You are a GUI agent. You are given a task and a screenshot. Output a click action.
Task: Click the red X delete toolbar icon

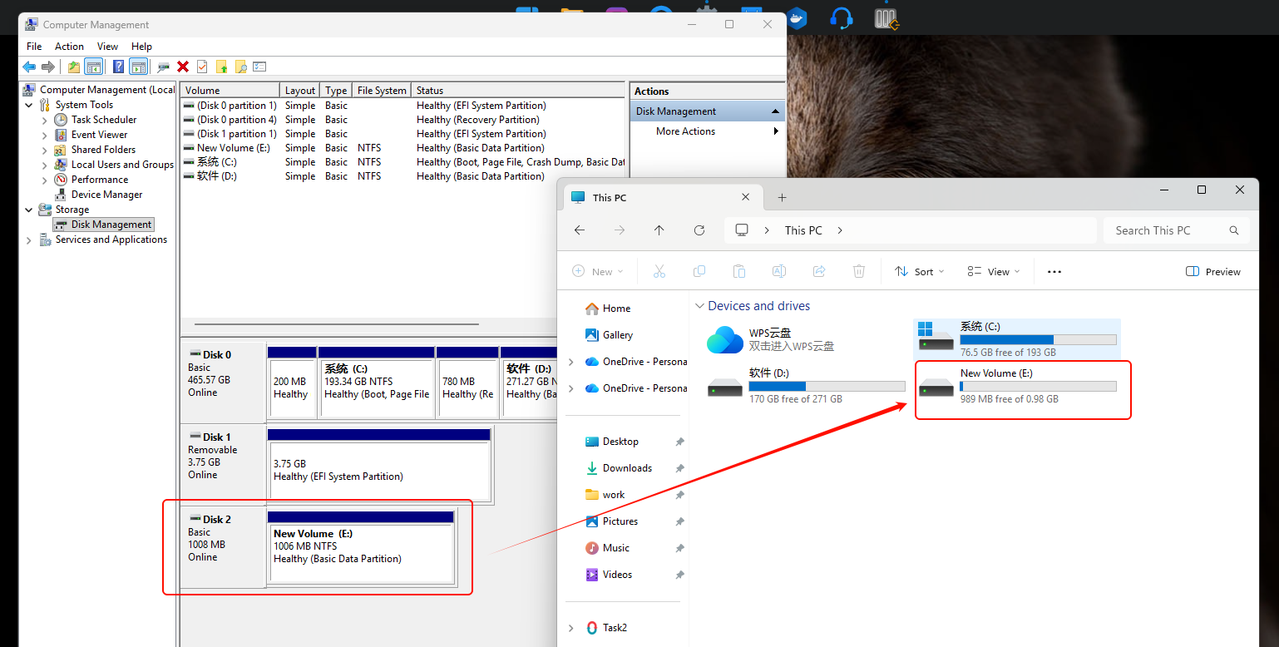point(183,67)
